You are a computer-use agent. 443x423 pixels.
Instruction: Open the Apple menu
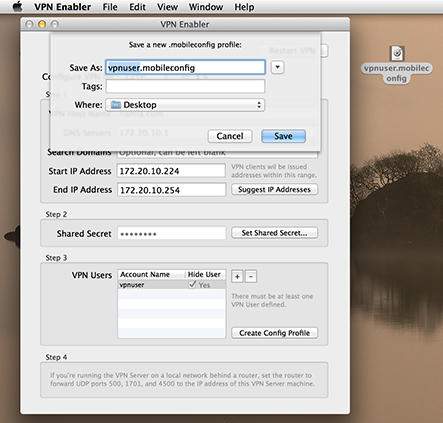(x=17, y=6)
